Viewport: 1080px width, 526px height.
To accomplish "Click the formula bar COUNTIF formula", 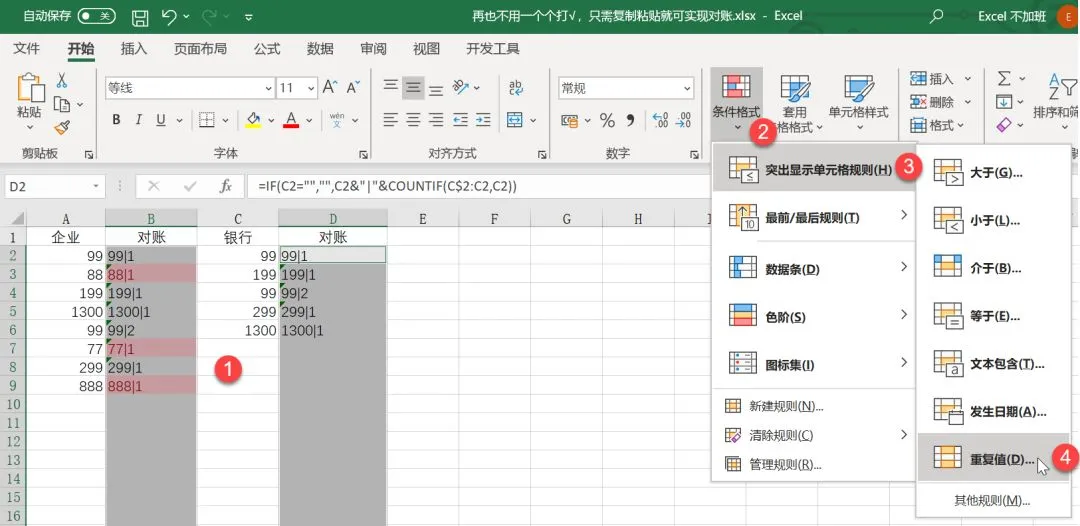I will point(388,187).
